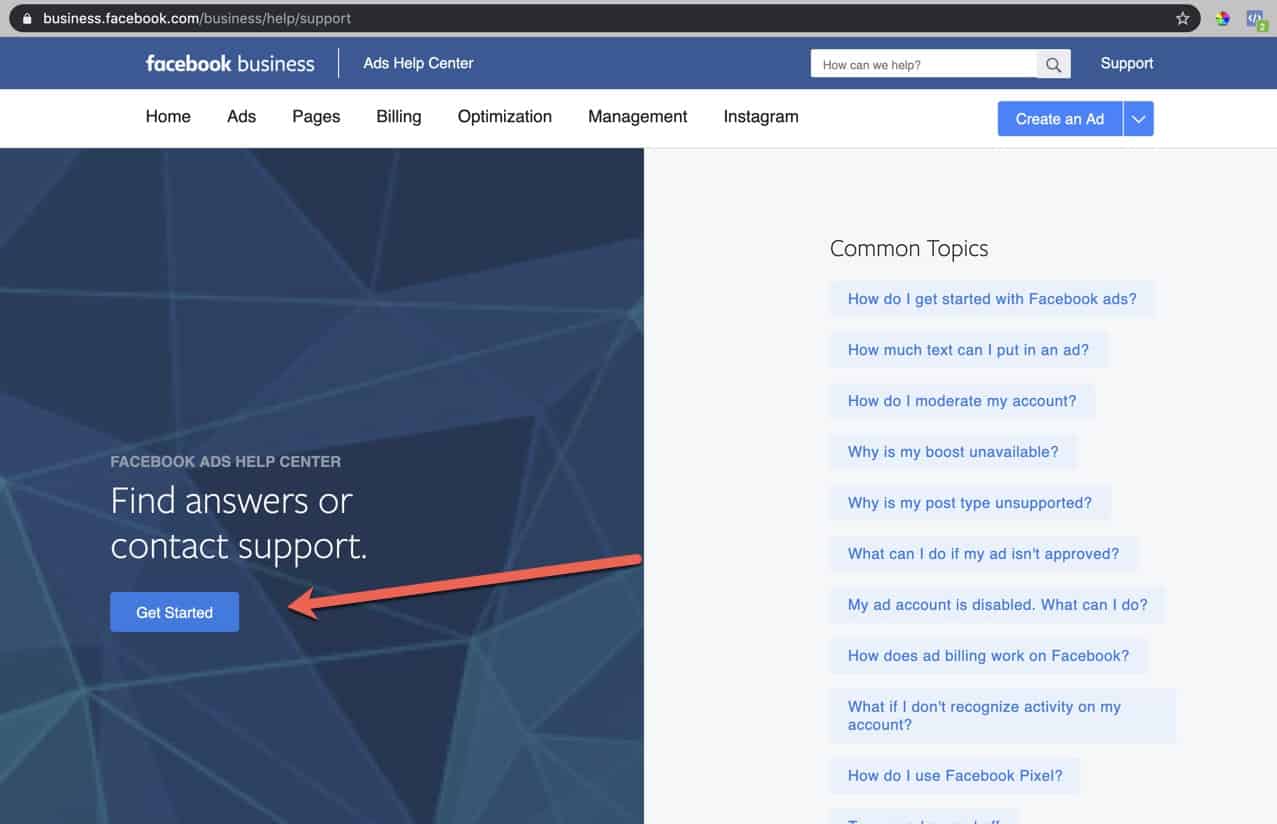1277x824 pixels.
Task: Bookmark page with the star icon
Action: pyautogui.click(x=1183, y=18)
